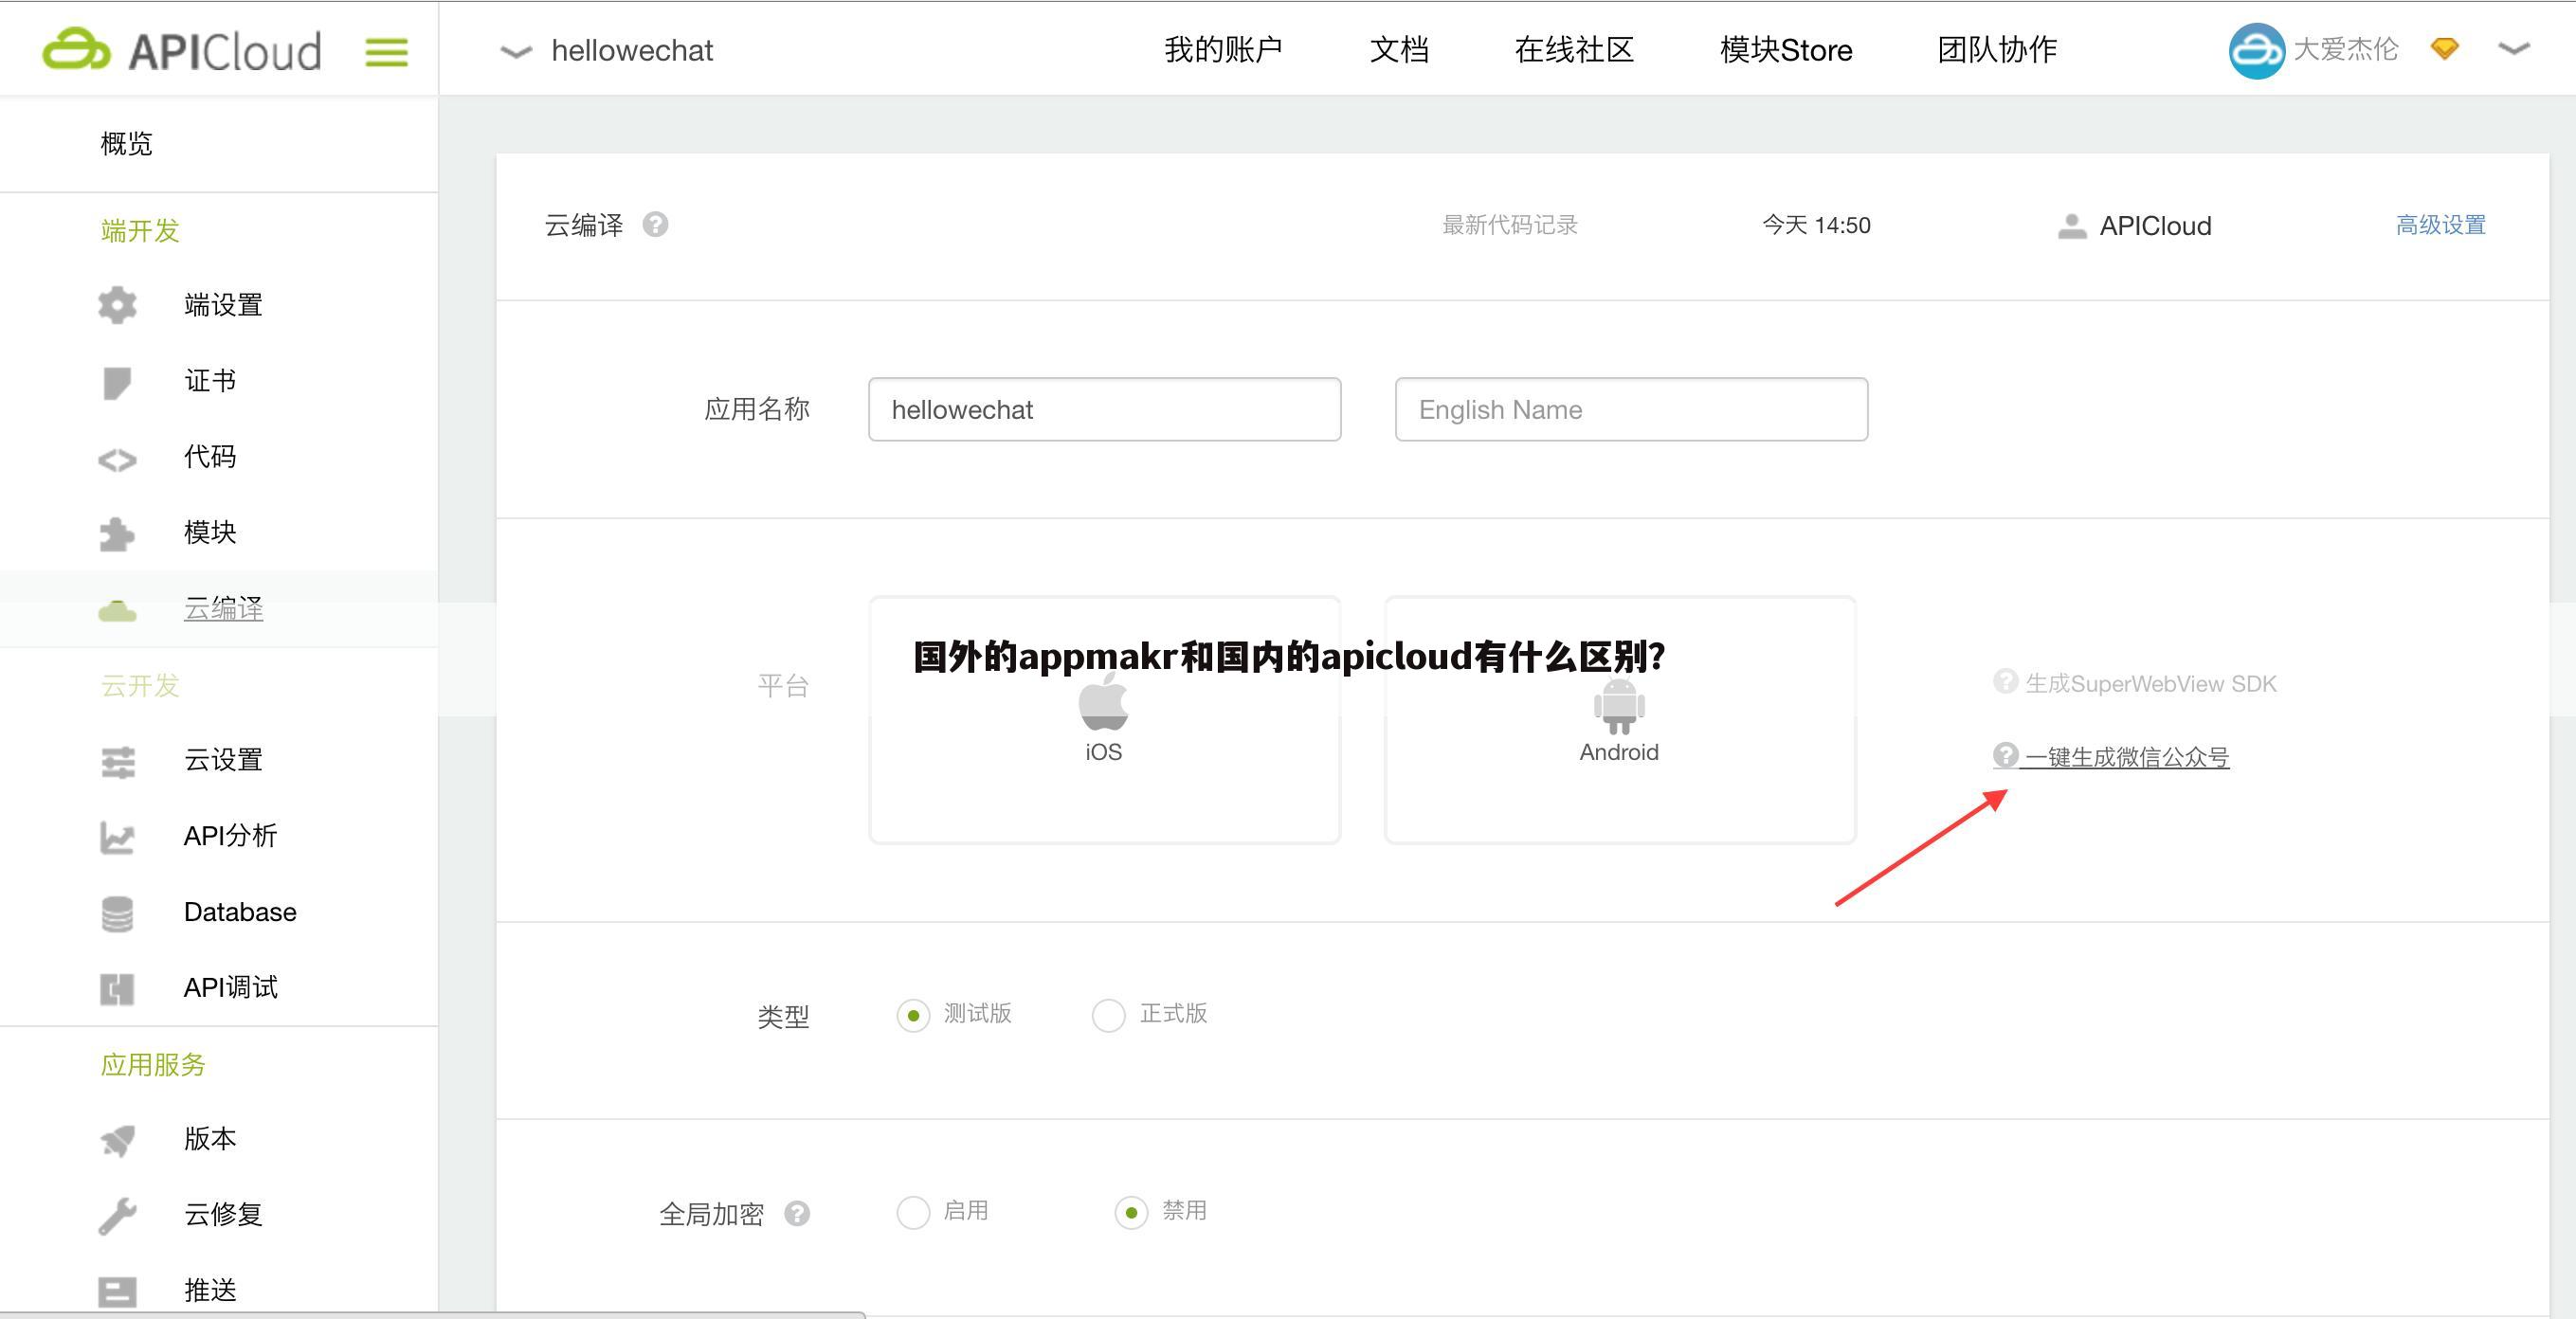Select the 正式版 radio button
The width and height of the screenshot is (2576, 1319).
click(x=1108, y=1015)
